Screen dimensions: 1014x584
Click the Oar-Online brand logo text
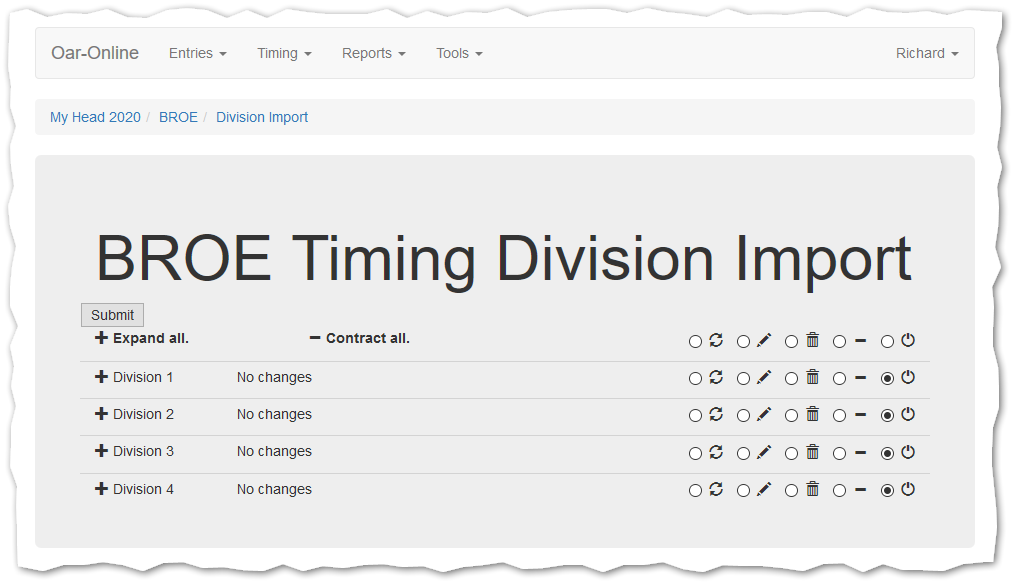point(95,53)
